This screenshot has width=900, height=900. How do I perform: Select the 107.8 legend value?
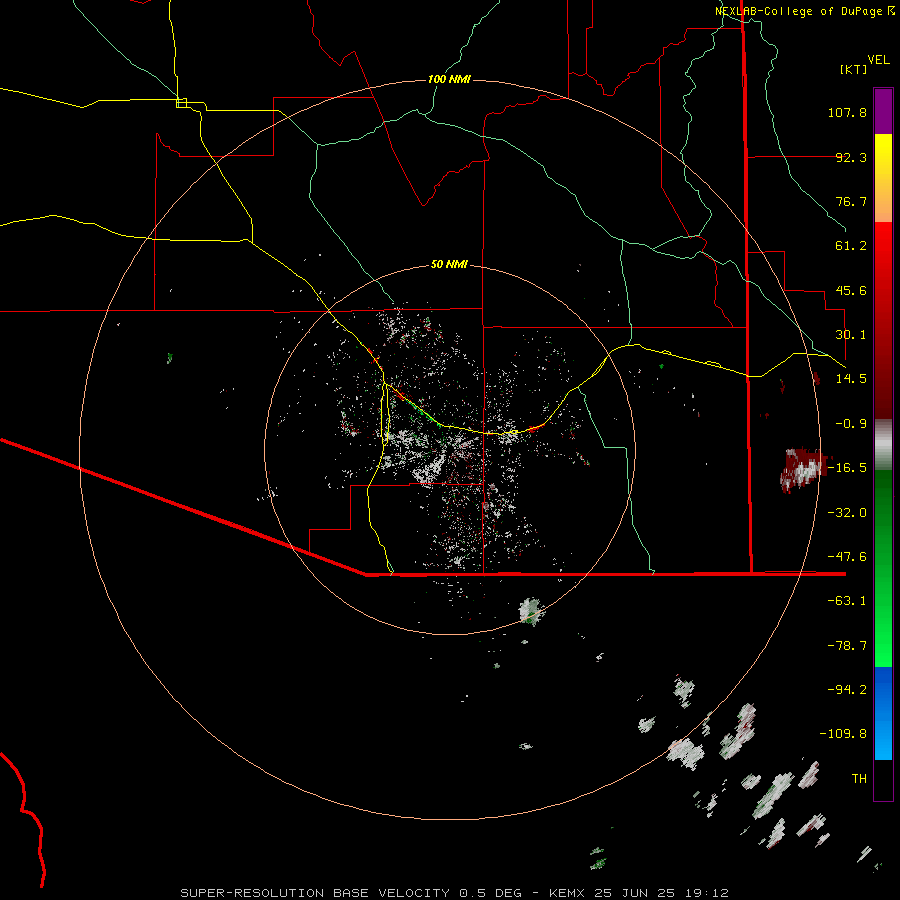click(847, 112)
